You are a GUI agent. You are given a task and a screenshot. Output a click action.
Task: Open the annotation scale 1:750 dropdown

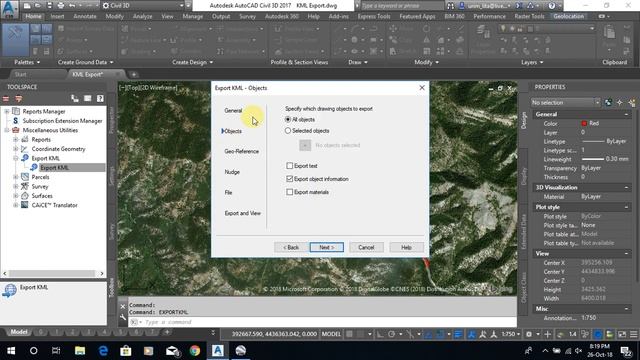(511, 334)
